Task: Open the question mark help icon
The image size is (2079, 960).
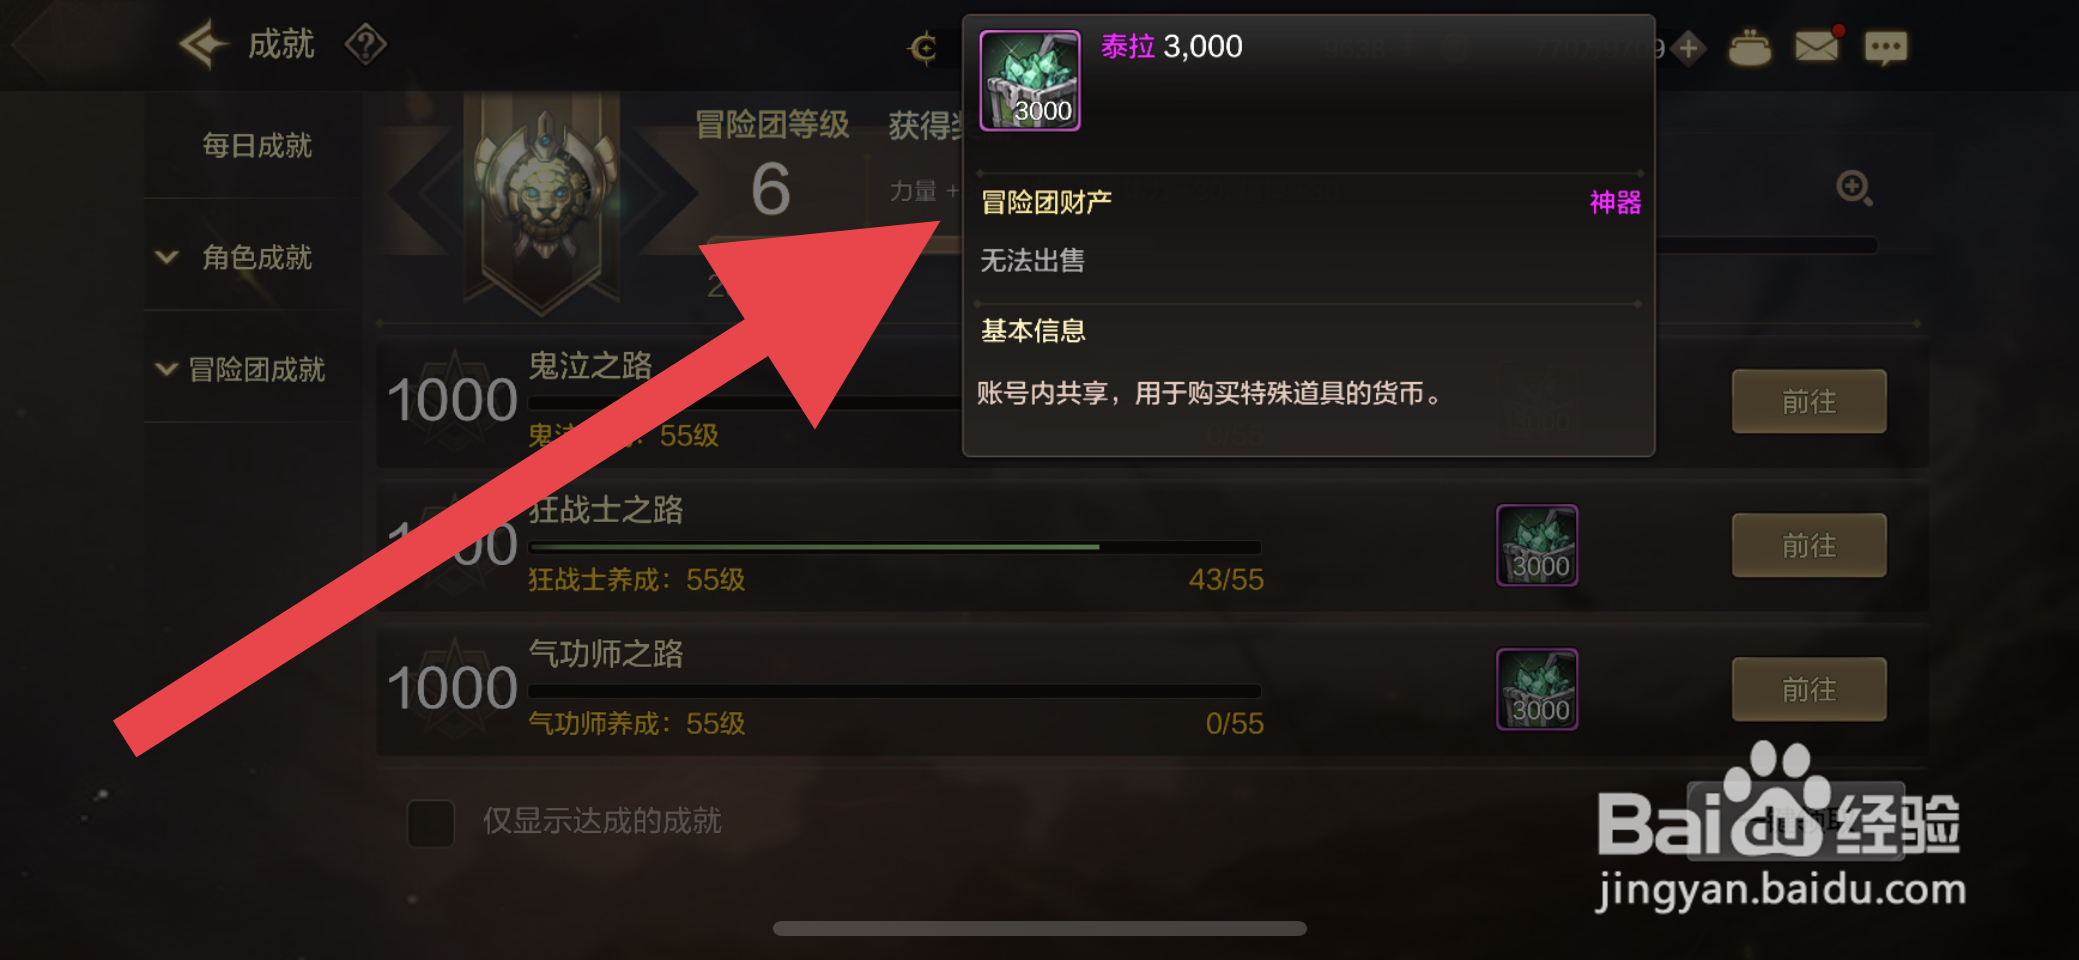Action: tap(366, 45)
